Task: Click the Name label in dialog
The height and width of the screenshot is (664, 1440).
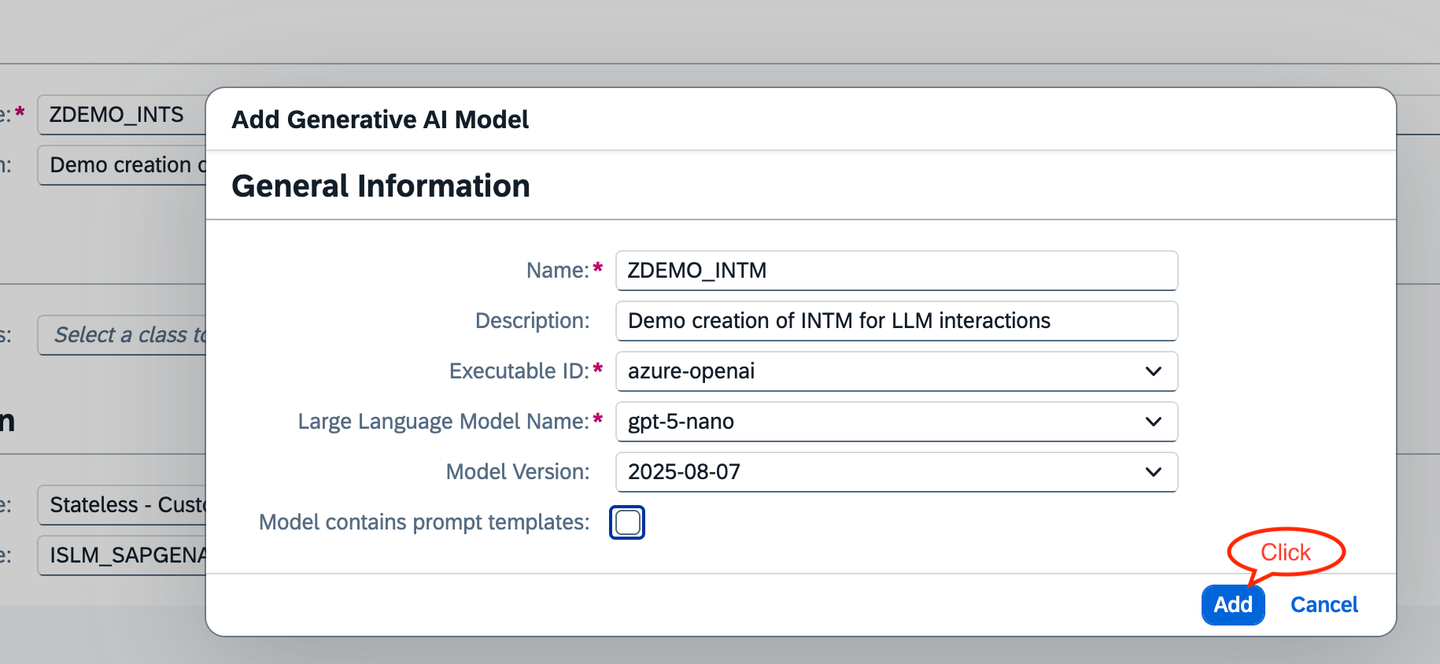Action: coord(557,270)
